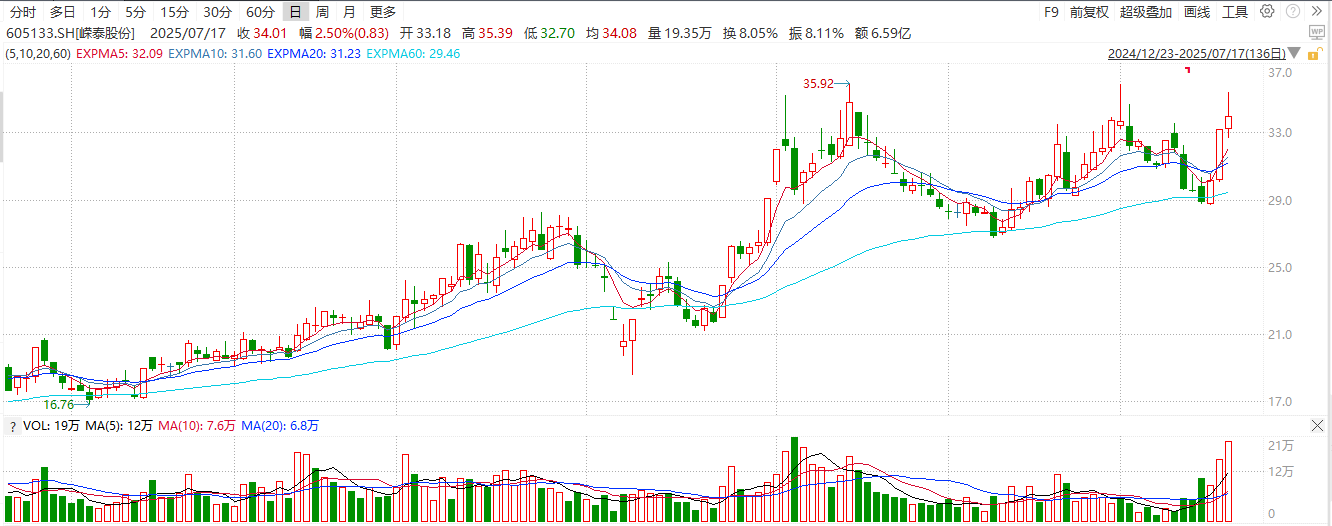The height and width of the screenshot is (526, 1332).
Task: Click the help question mark icon in toolbar
Action: coord(1293,11)
